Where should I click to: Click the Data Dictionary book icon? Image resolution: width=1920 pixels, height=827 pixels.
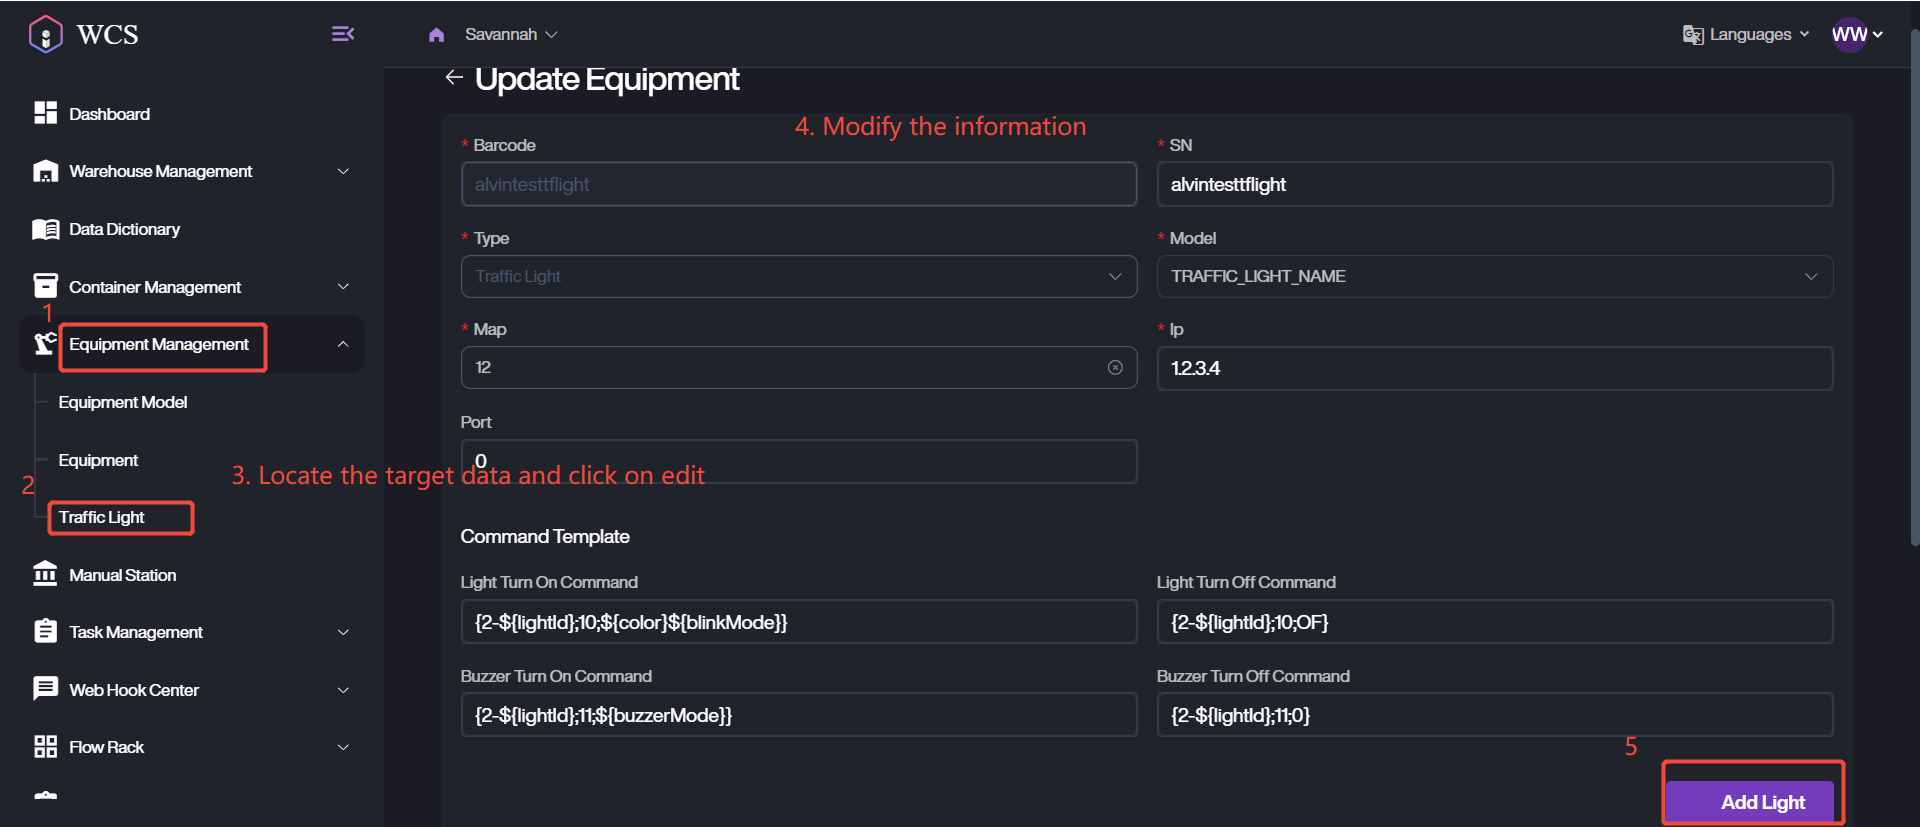pyautogui.click(x=45, y=229)
